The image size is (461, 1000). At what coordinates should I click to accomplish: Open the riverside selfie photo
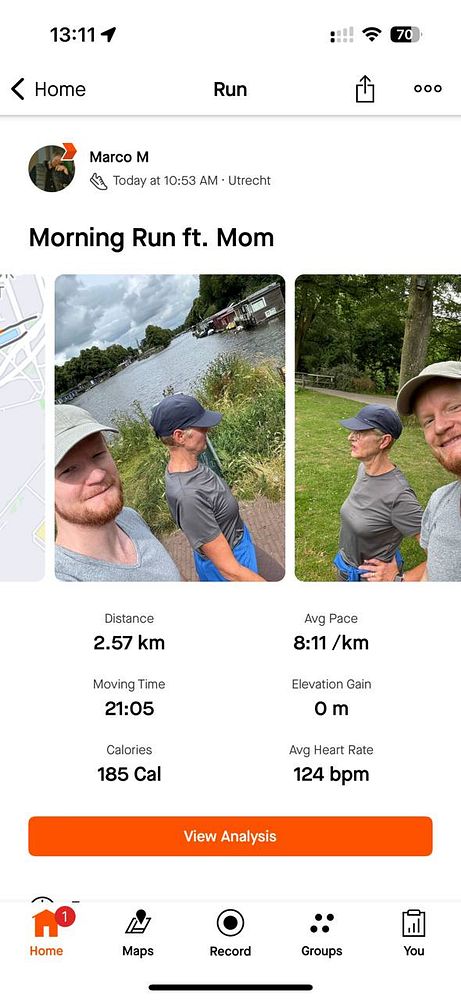tap(170, 428)
